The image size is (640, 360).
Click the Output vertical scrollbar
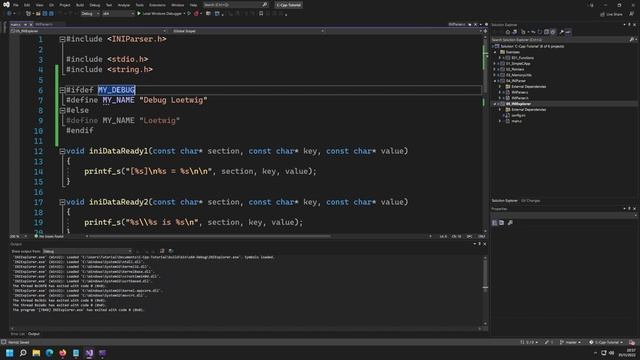tap(485, 291)
